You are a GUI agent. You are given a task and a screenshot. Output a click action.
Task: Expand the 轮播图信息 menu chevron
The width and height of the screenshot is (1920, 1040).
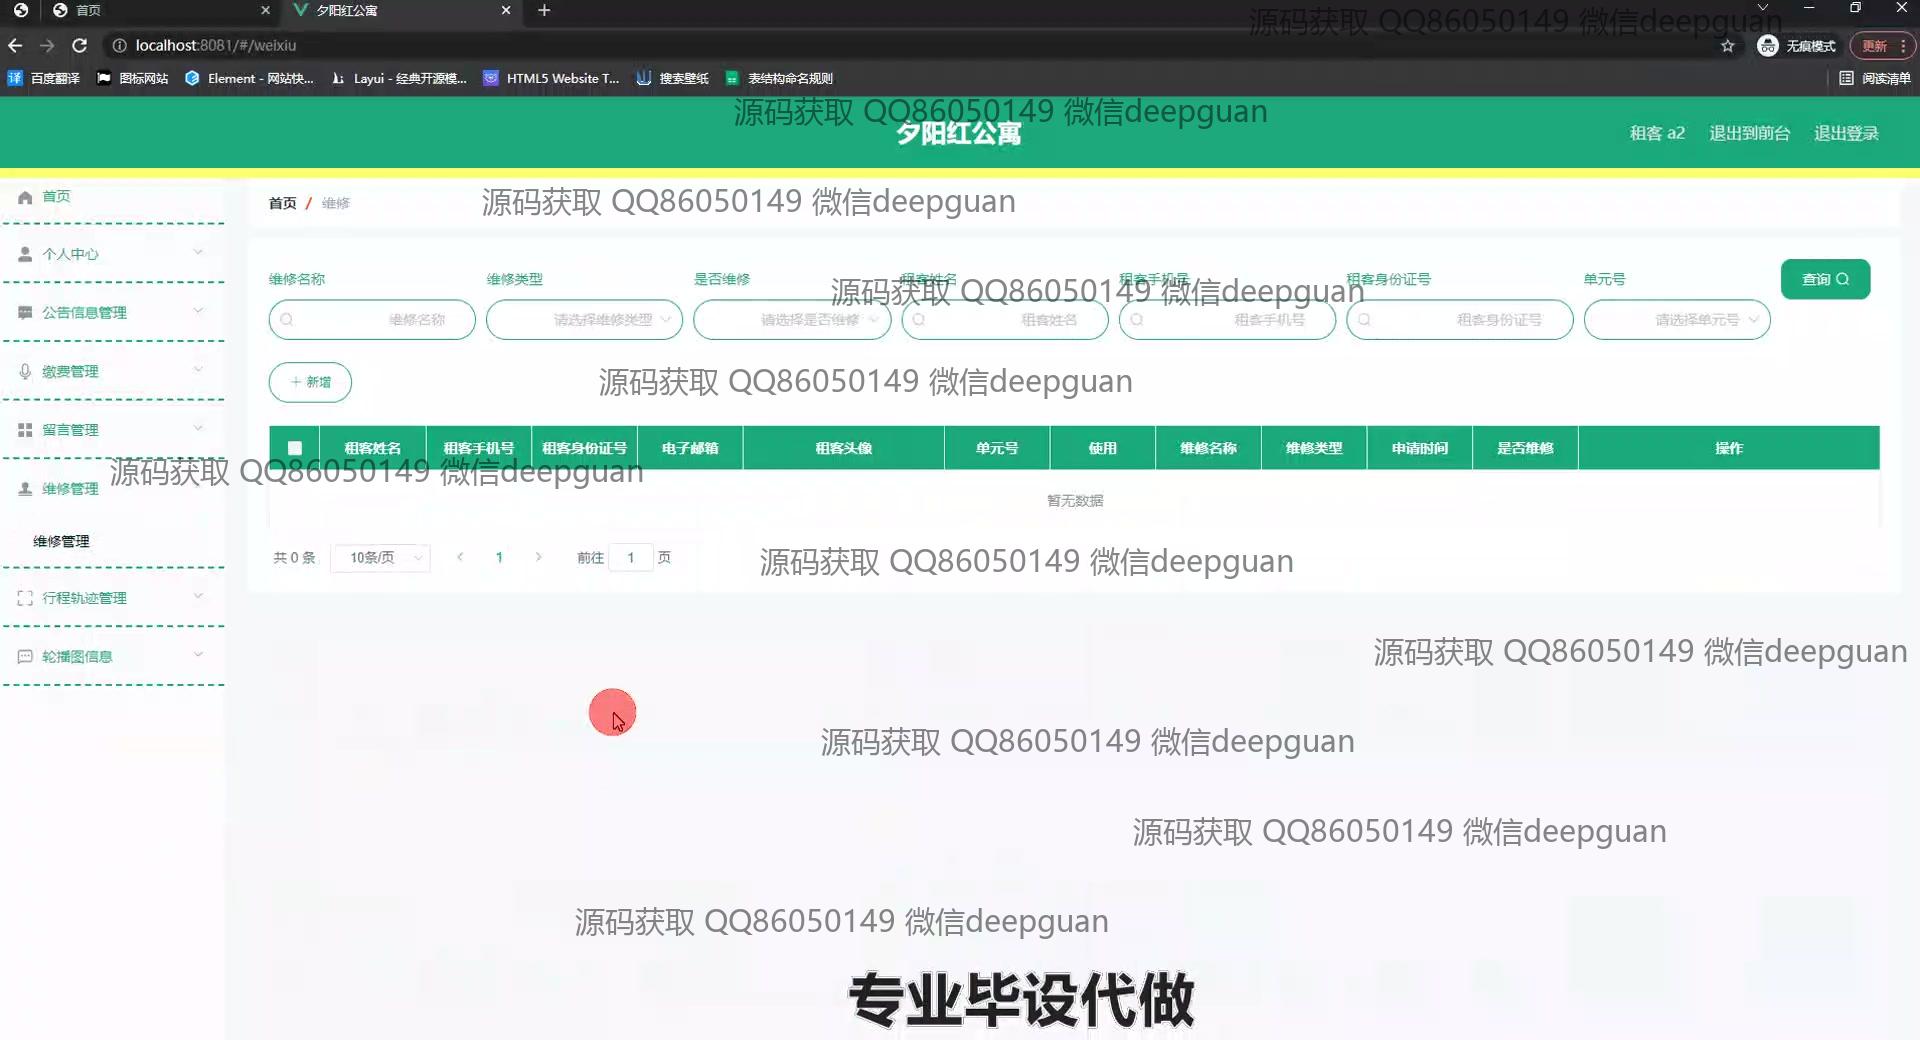point(198,654)
